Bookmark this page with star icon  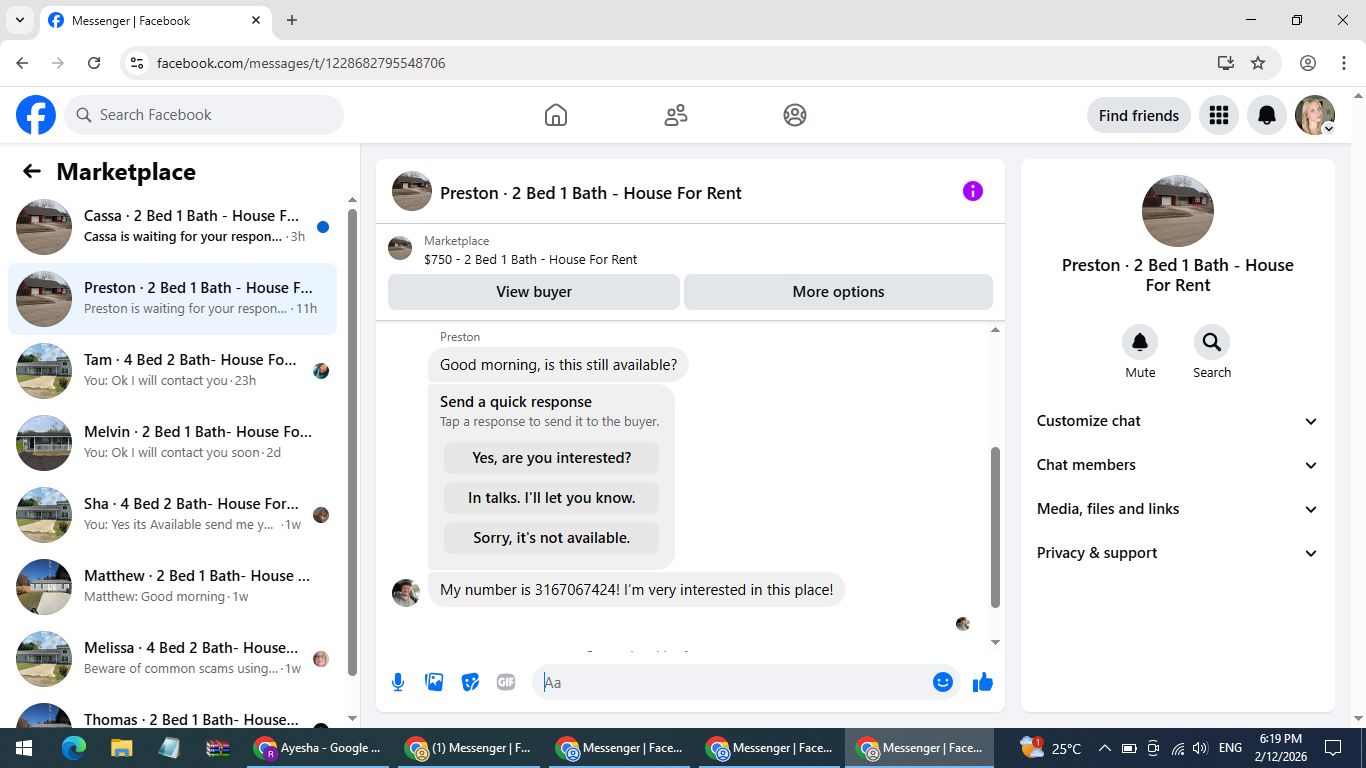[x=1258, y=63]
